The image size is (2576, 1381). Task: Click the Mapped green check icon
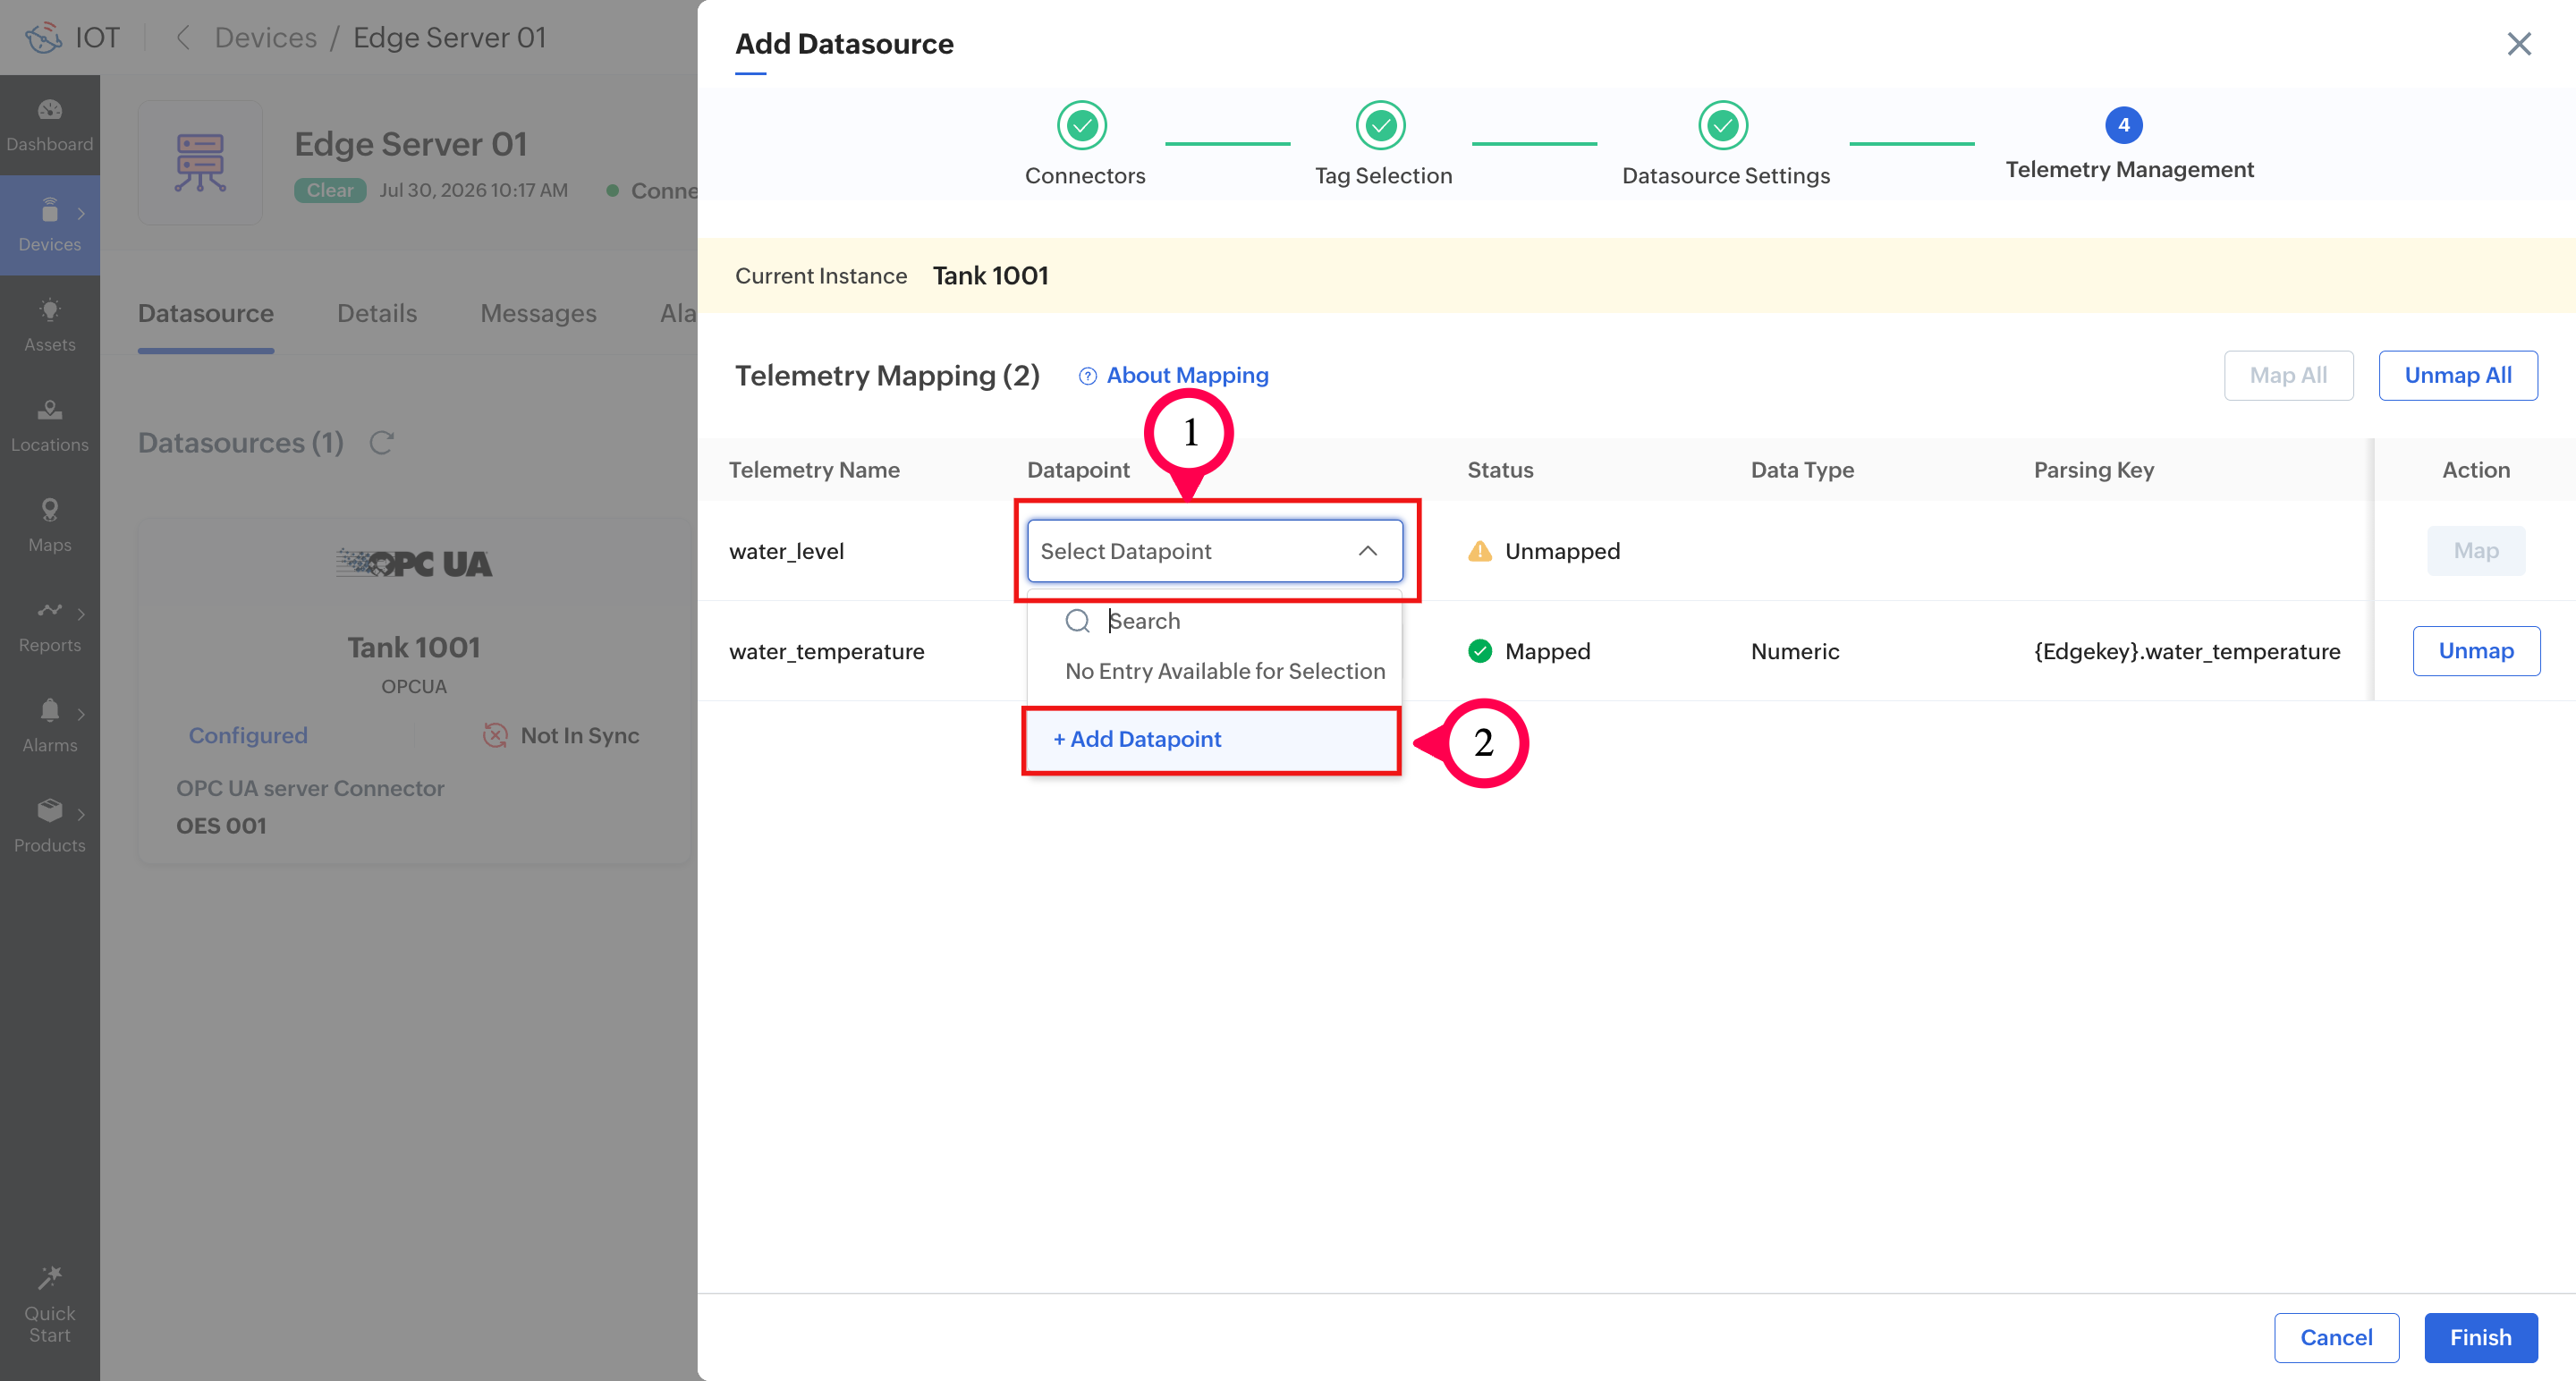(1480, 651)
